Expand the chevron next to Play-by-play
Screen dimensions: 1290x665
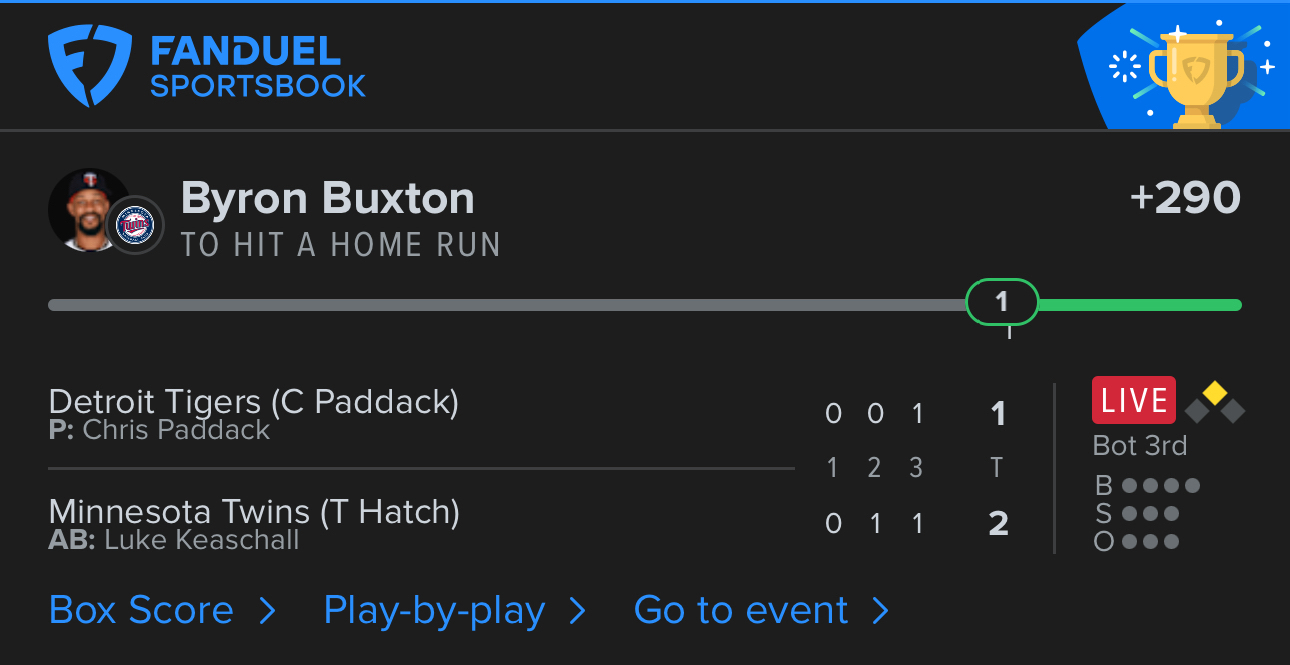pyautogui.click(x=577, y=611)
